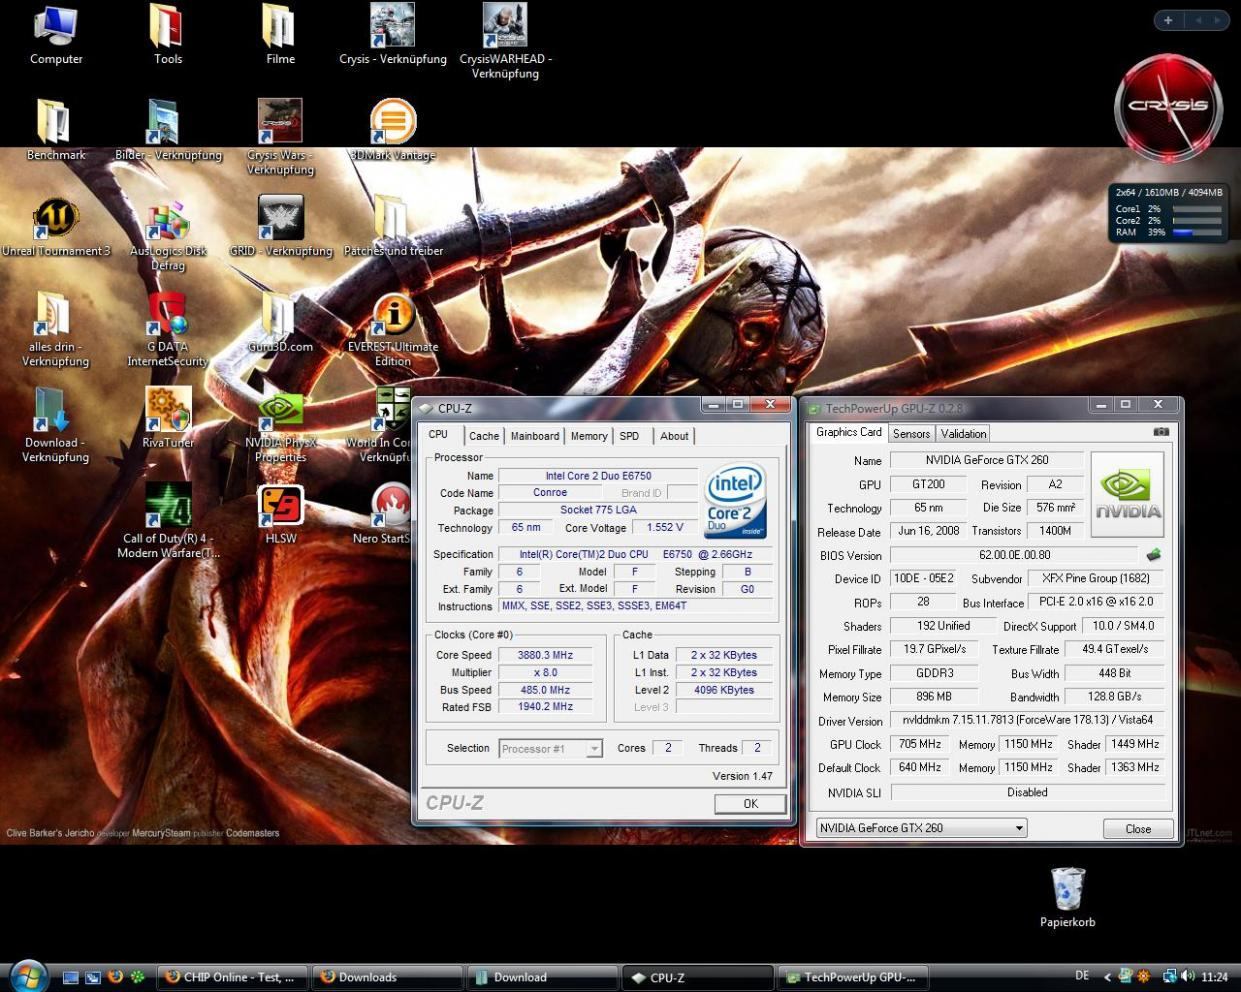Viewport: 1241px width, 992px height.
Task: Launch GRID - Verknüpfung shortcut
Action: 281,226
